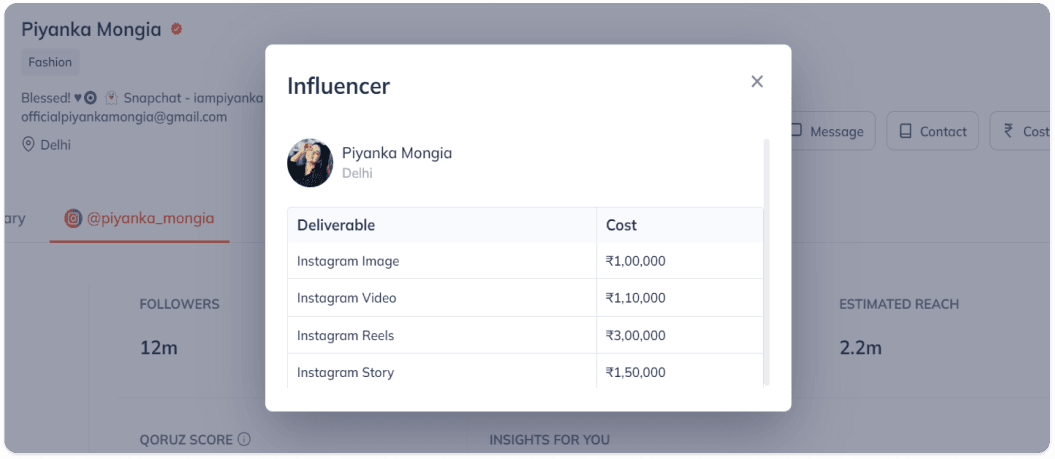This screenshot has width=1055, height=459.
Task: Click the 12m followers value
Action: pos(159,348)
